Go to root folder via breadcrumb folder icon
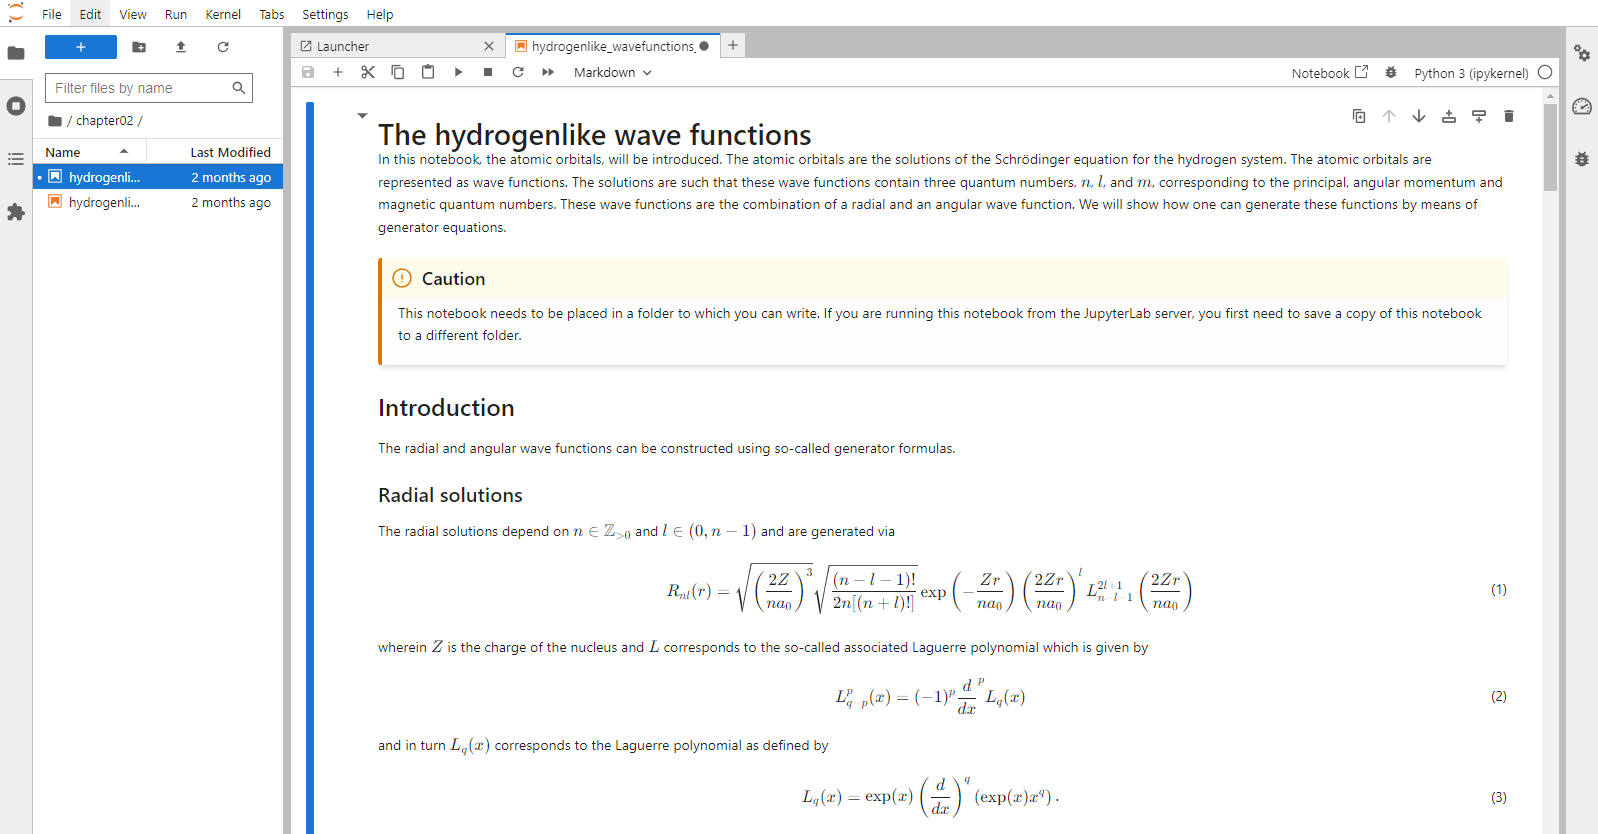This screenshot has height=834, width=1598. point(55,121)
